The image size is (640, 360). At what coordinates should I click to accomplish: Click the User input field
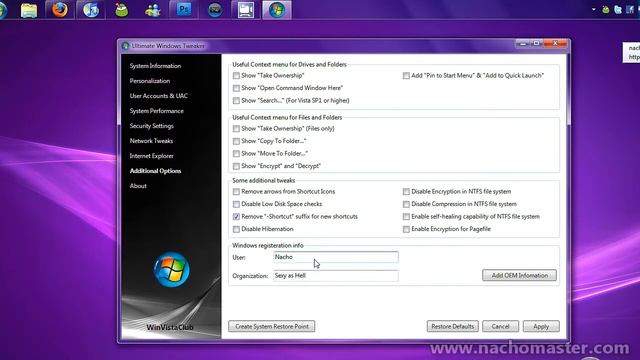click(x=336, y=257)
